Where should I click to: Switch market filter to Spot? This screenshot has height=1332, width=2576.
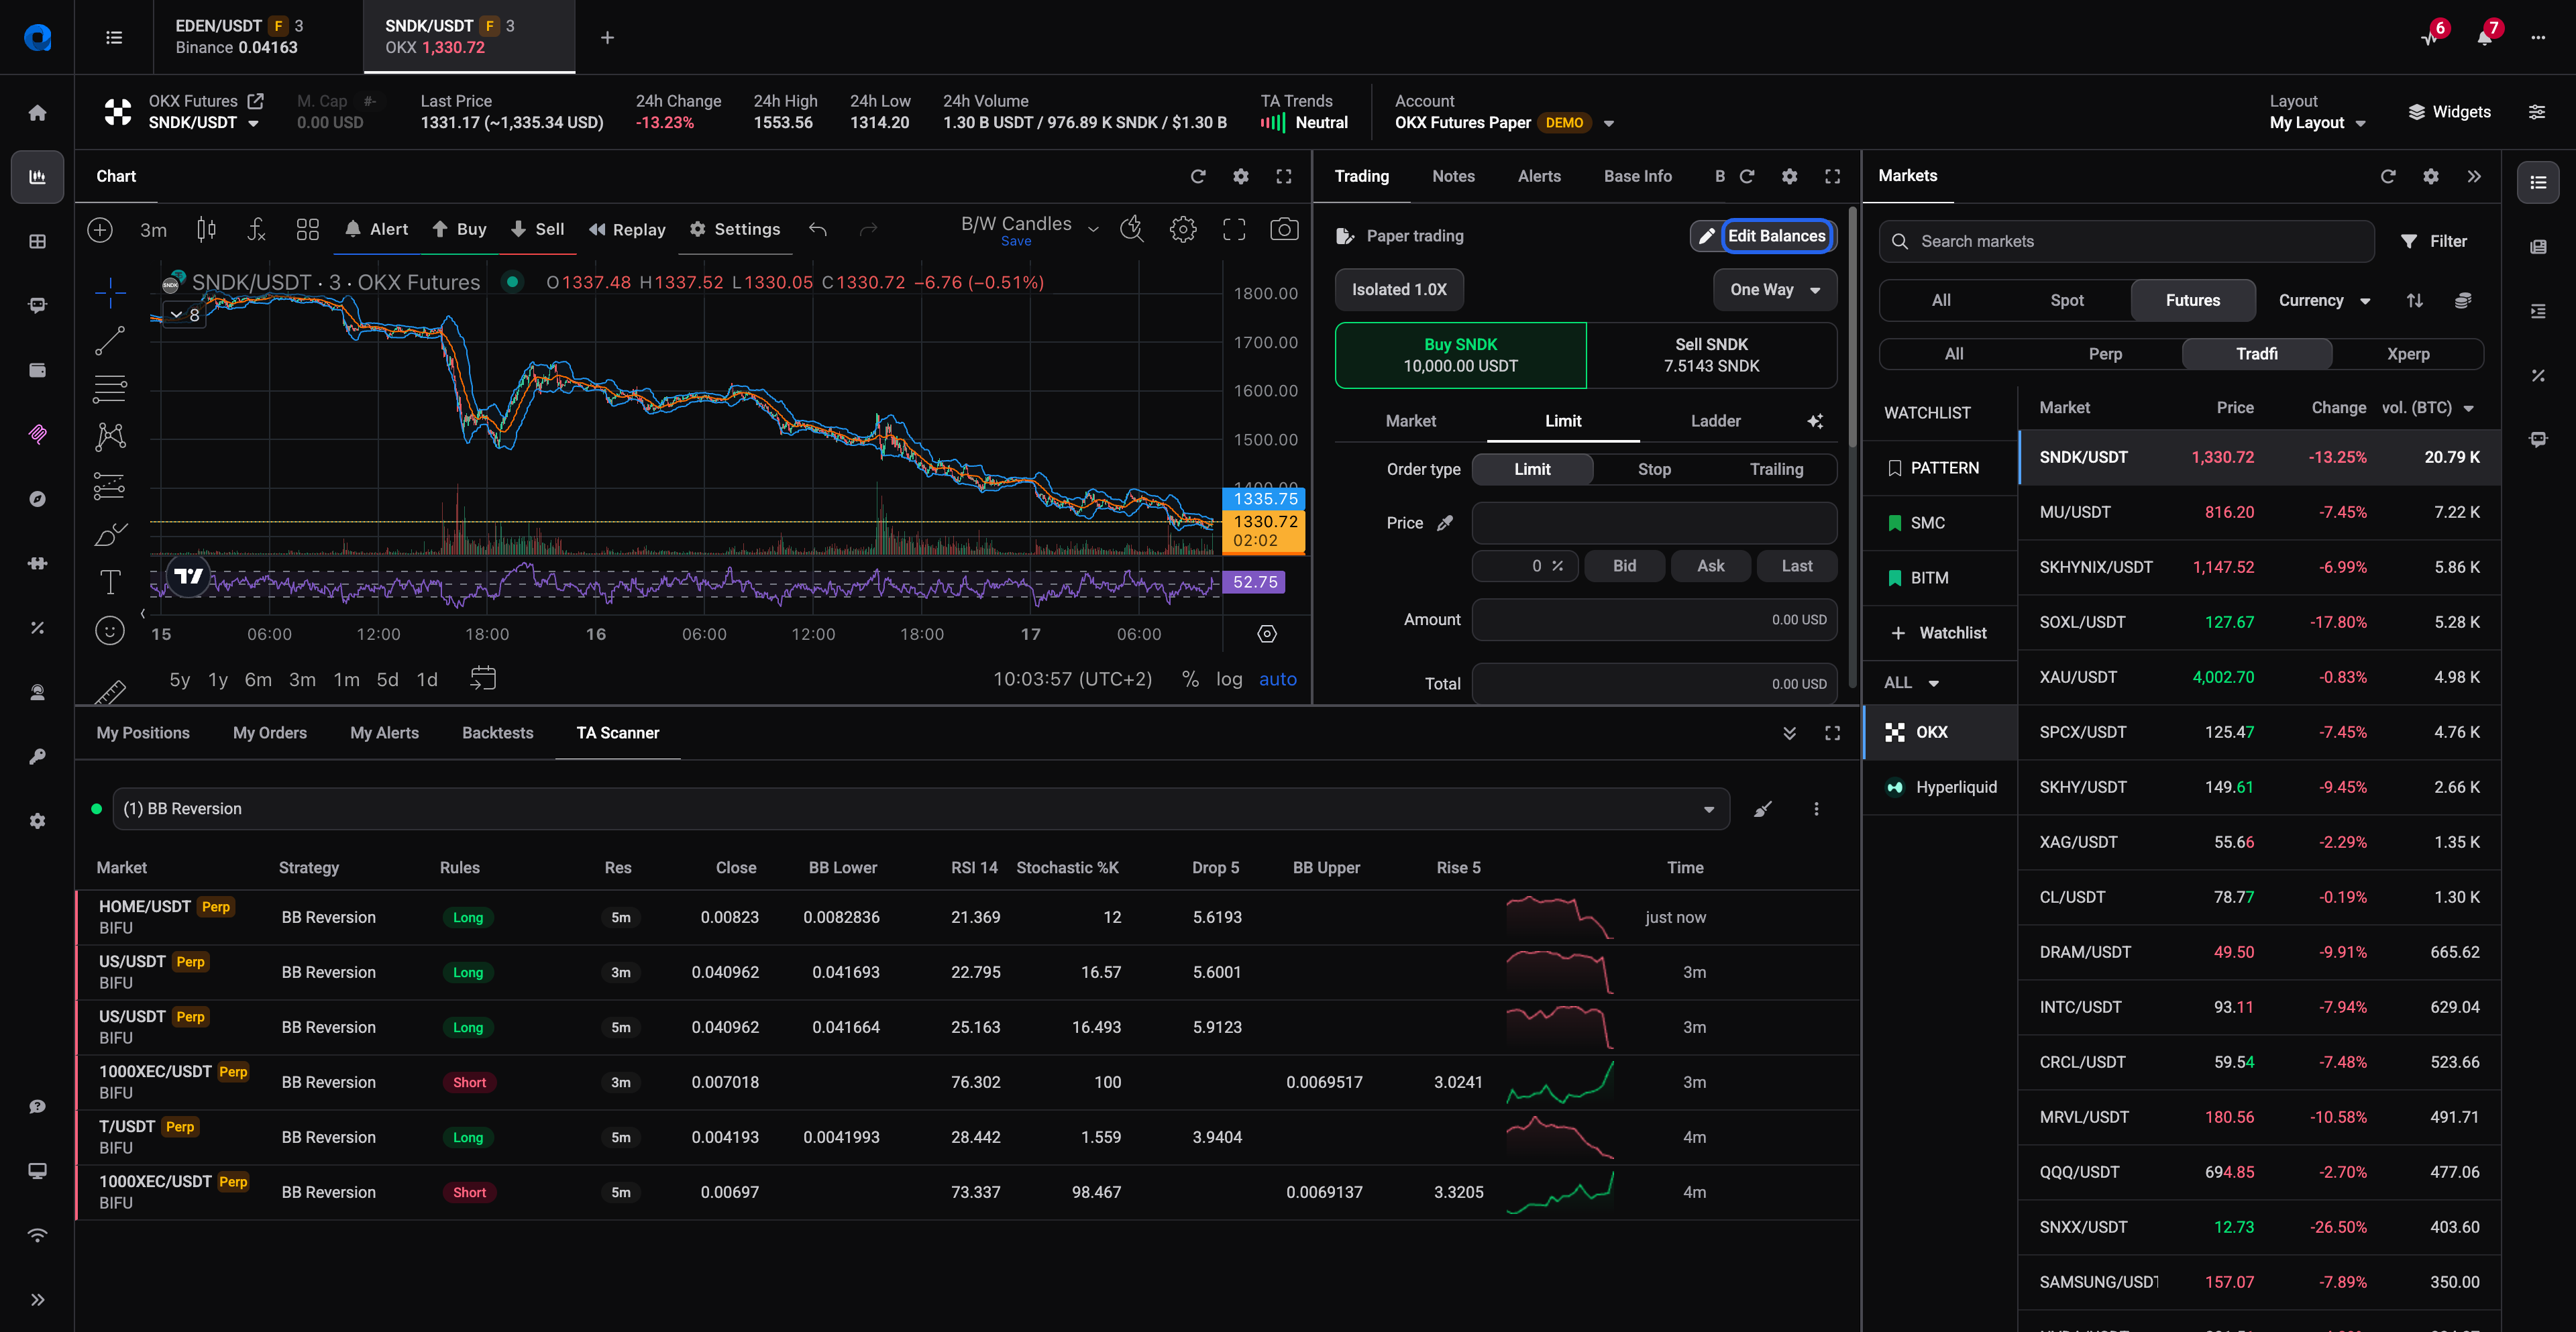pyautogui.click(x=2067, y=300)
